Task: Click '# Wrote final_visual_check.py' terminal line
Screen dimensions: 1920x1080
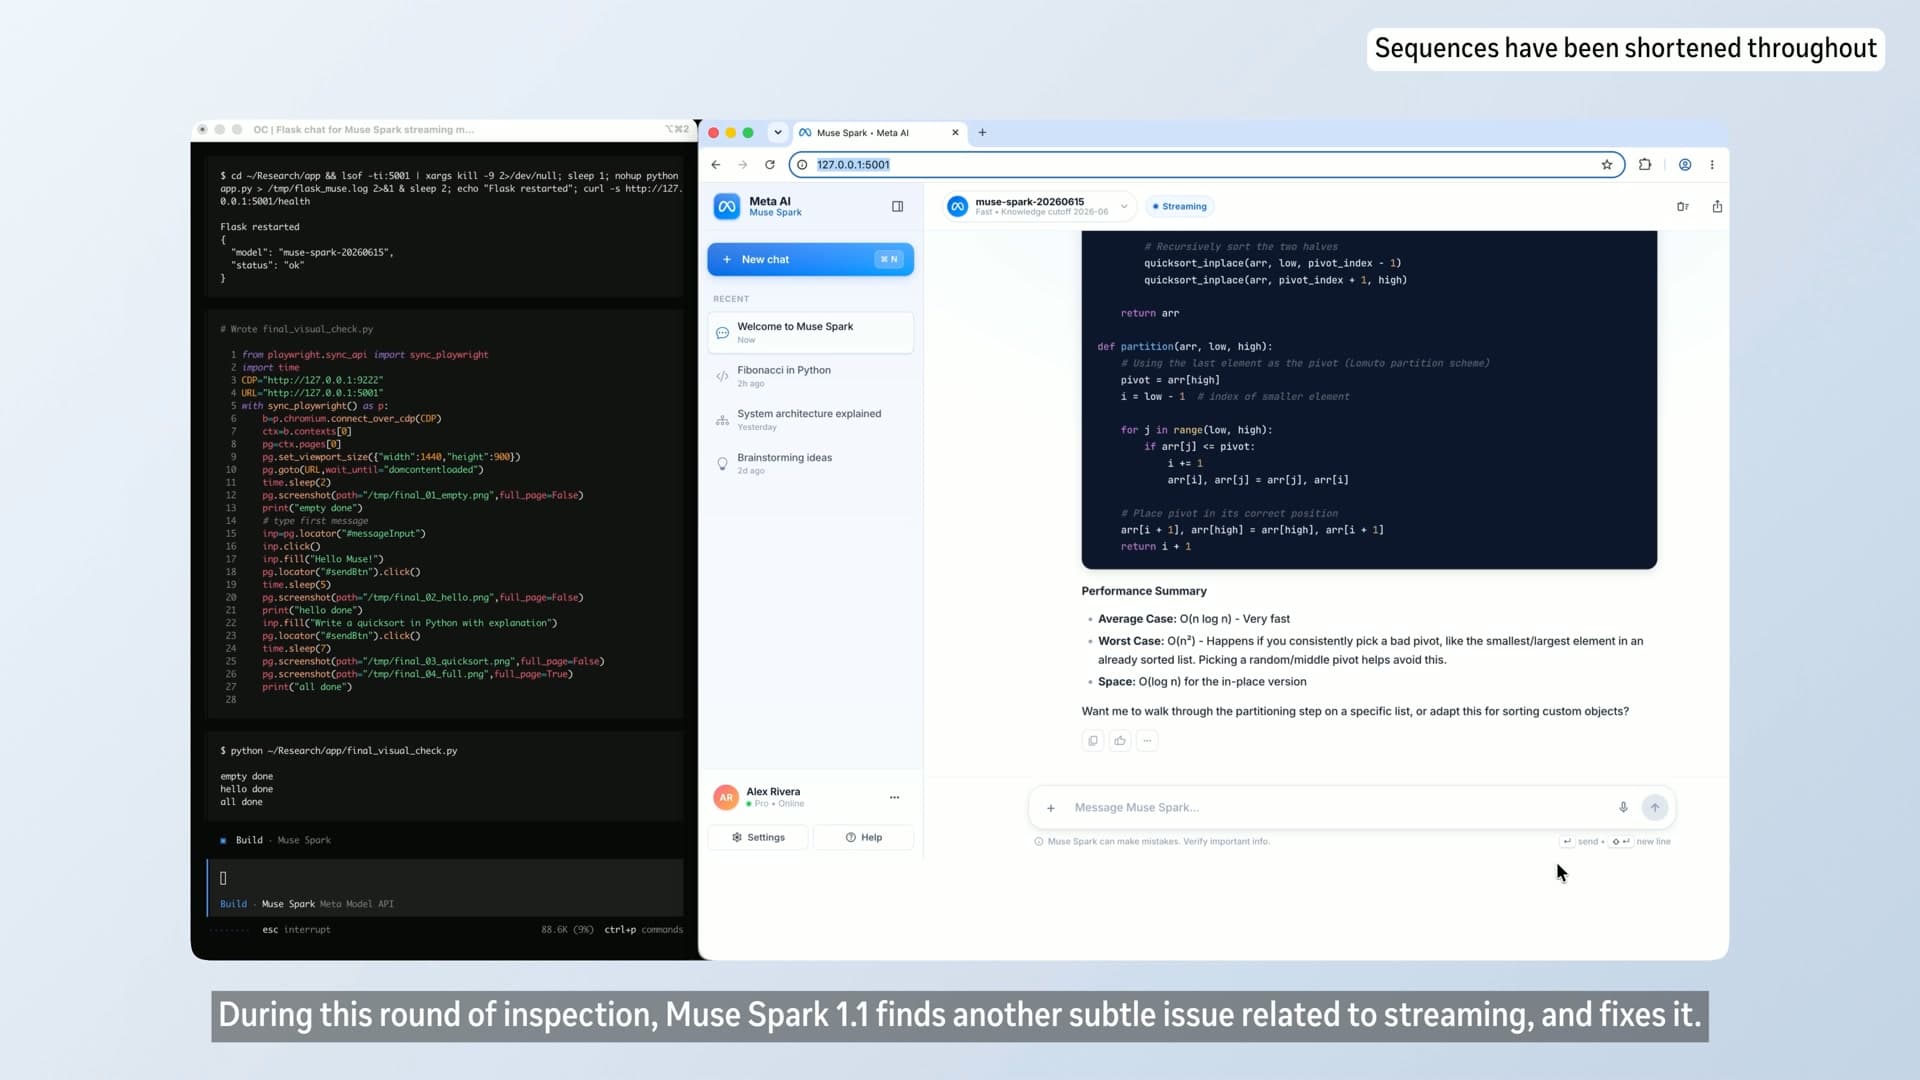Action: (x=297, y=329)
